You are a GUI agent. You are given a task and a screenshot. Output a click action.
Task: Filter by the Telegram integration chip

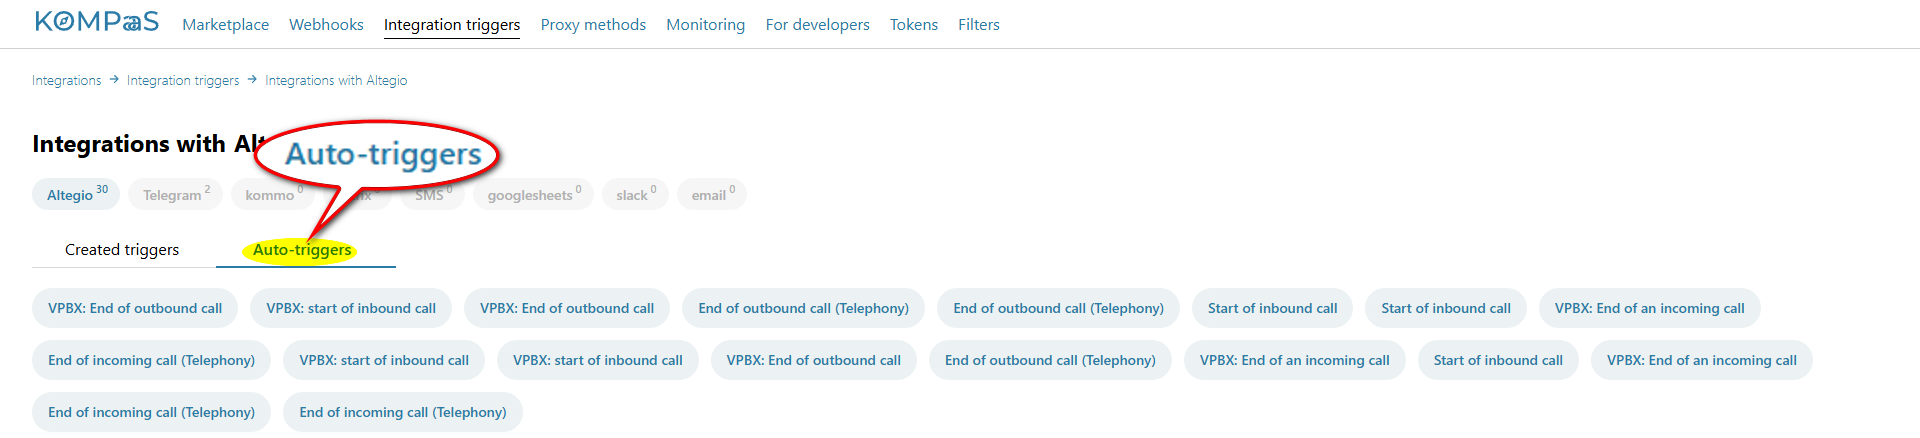[x=175, y=194]
